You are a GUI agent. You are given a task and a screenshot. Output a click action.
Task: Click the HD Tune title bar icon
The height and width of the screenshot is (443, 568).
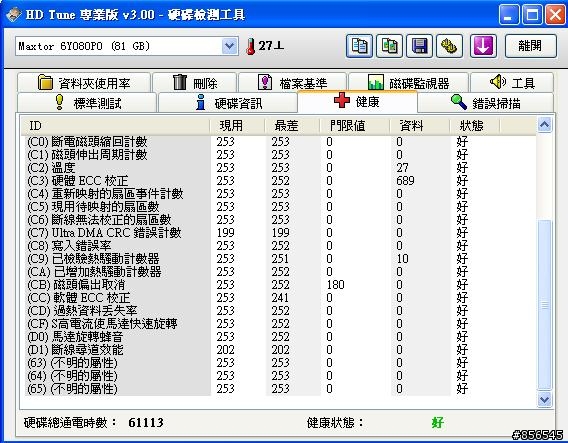click(13, 14)
